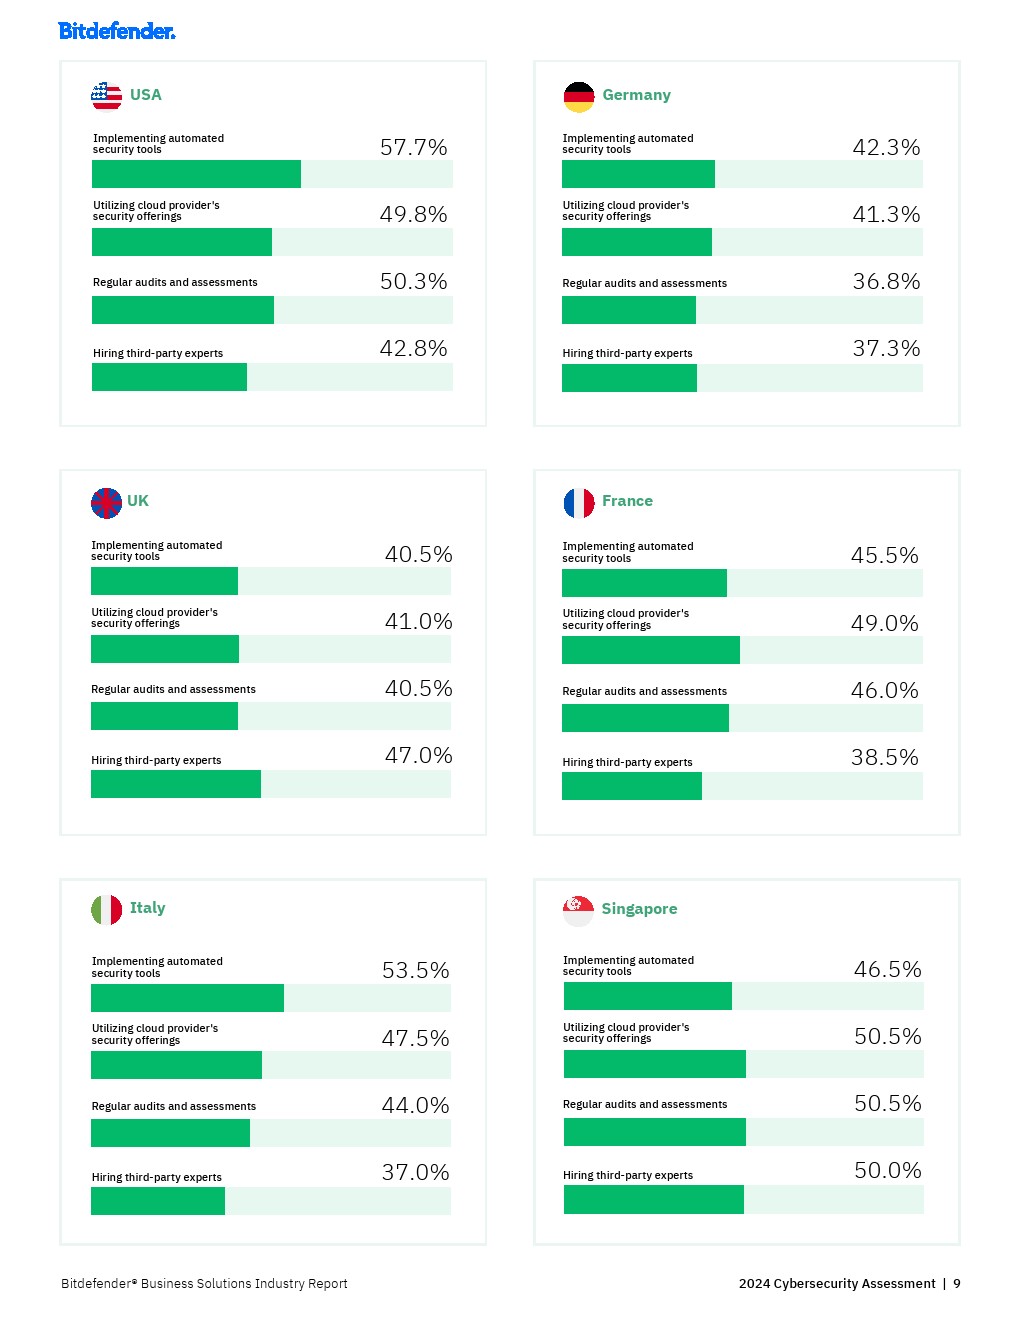Screen dimensions: 1020x1320
Task: Click the UK flag icon
Action: (107, 503)
